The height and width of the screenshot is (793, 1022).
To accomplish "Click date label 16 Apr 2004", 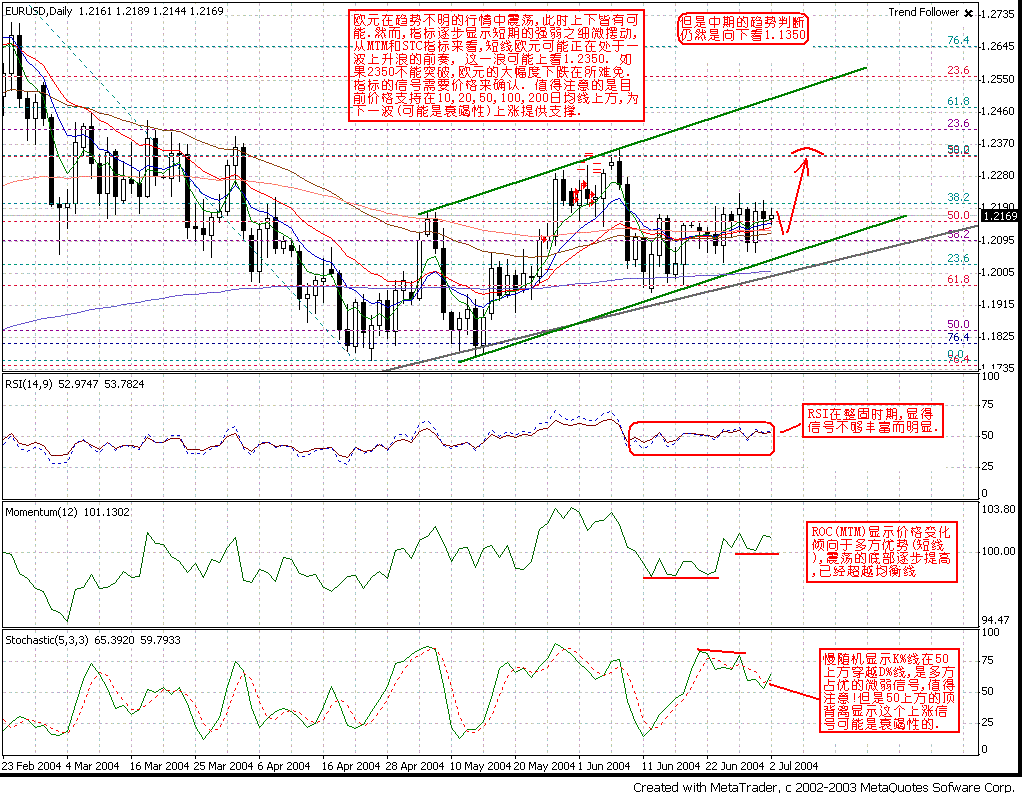I will [351, 766].
